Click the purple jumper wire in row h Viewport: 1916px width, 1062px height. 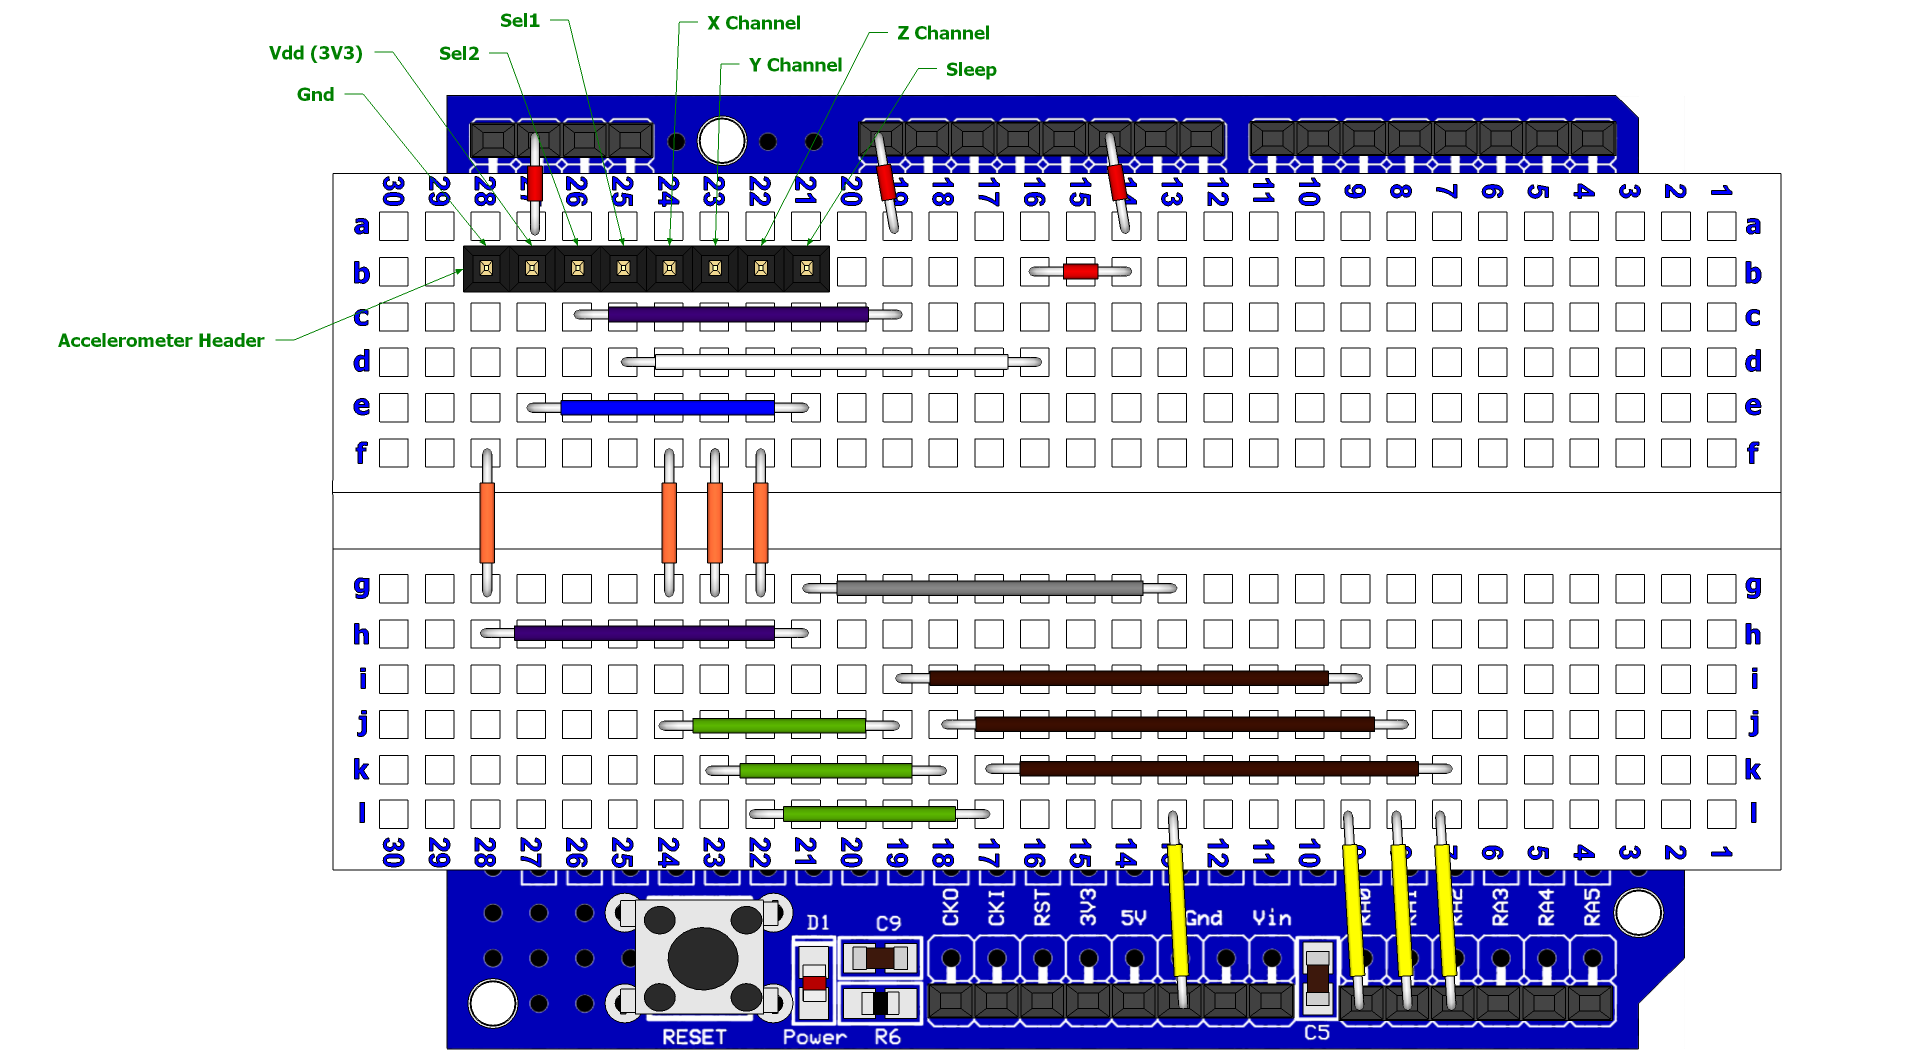pos(644,633)
